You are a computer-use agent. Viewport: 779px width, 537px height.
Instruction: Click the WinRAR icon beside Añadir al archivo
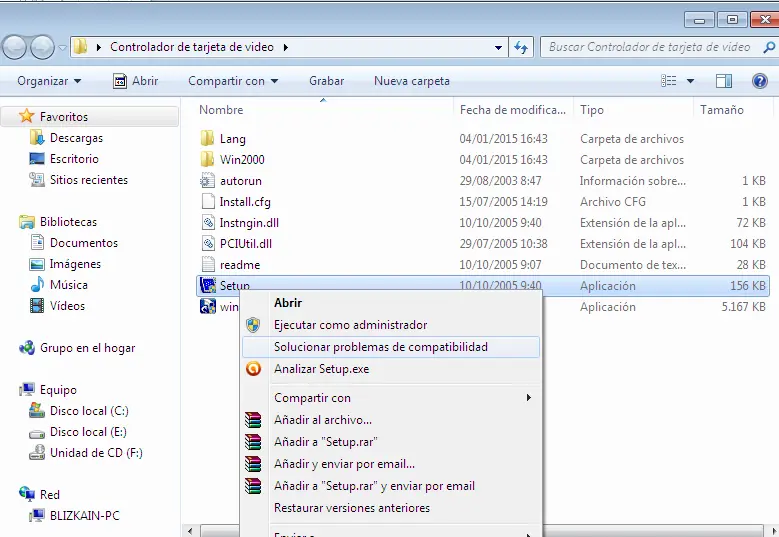click(x=254, y=420)
